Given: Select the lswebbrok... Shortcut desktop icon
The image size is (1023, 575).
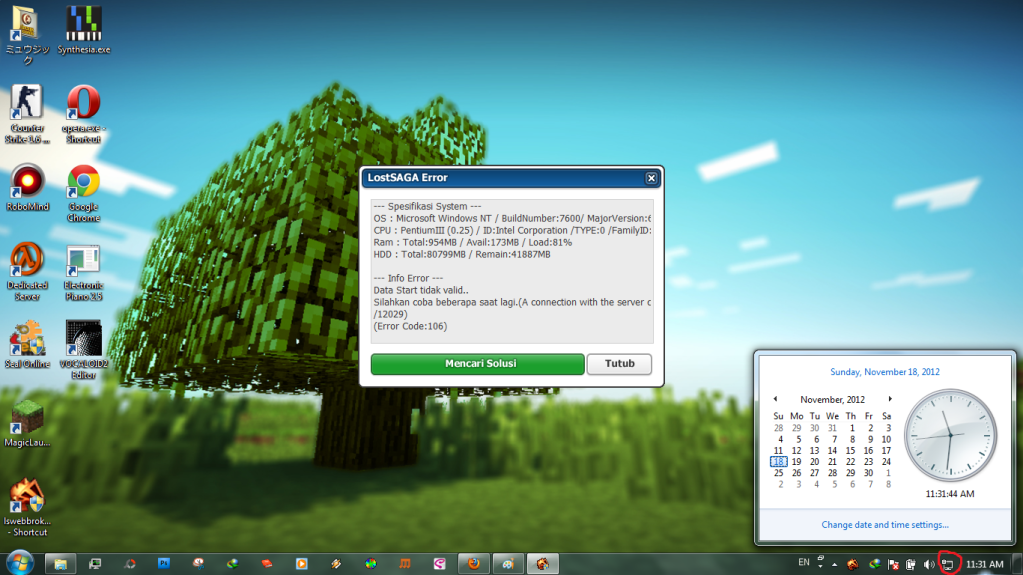Looking at the screenshot, I should coord(27,508).
